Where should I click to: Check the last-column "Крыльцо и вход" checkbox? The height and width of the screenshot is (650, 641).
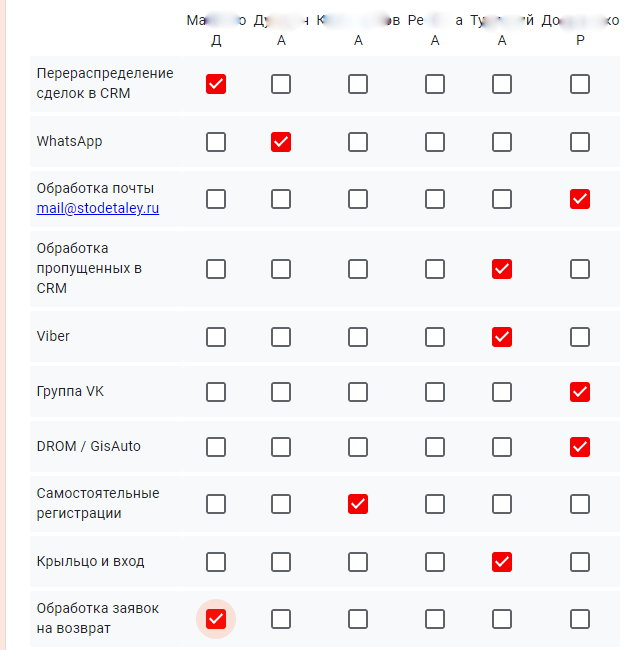tap(579, 562)
